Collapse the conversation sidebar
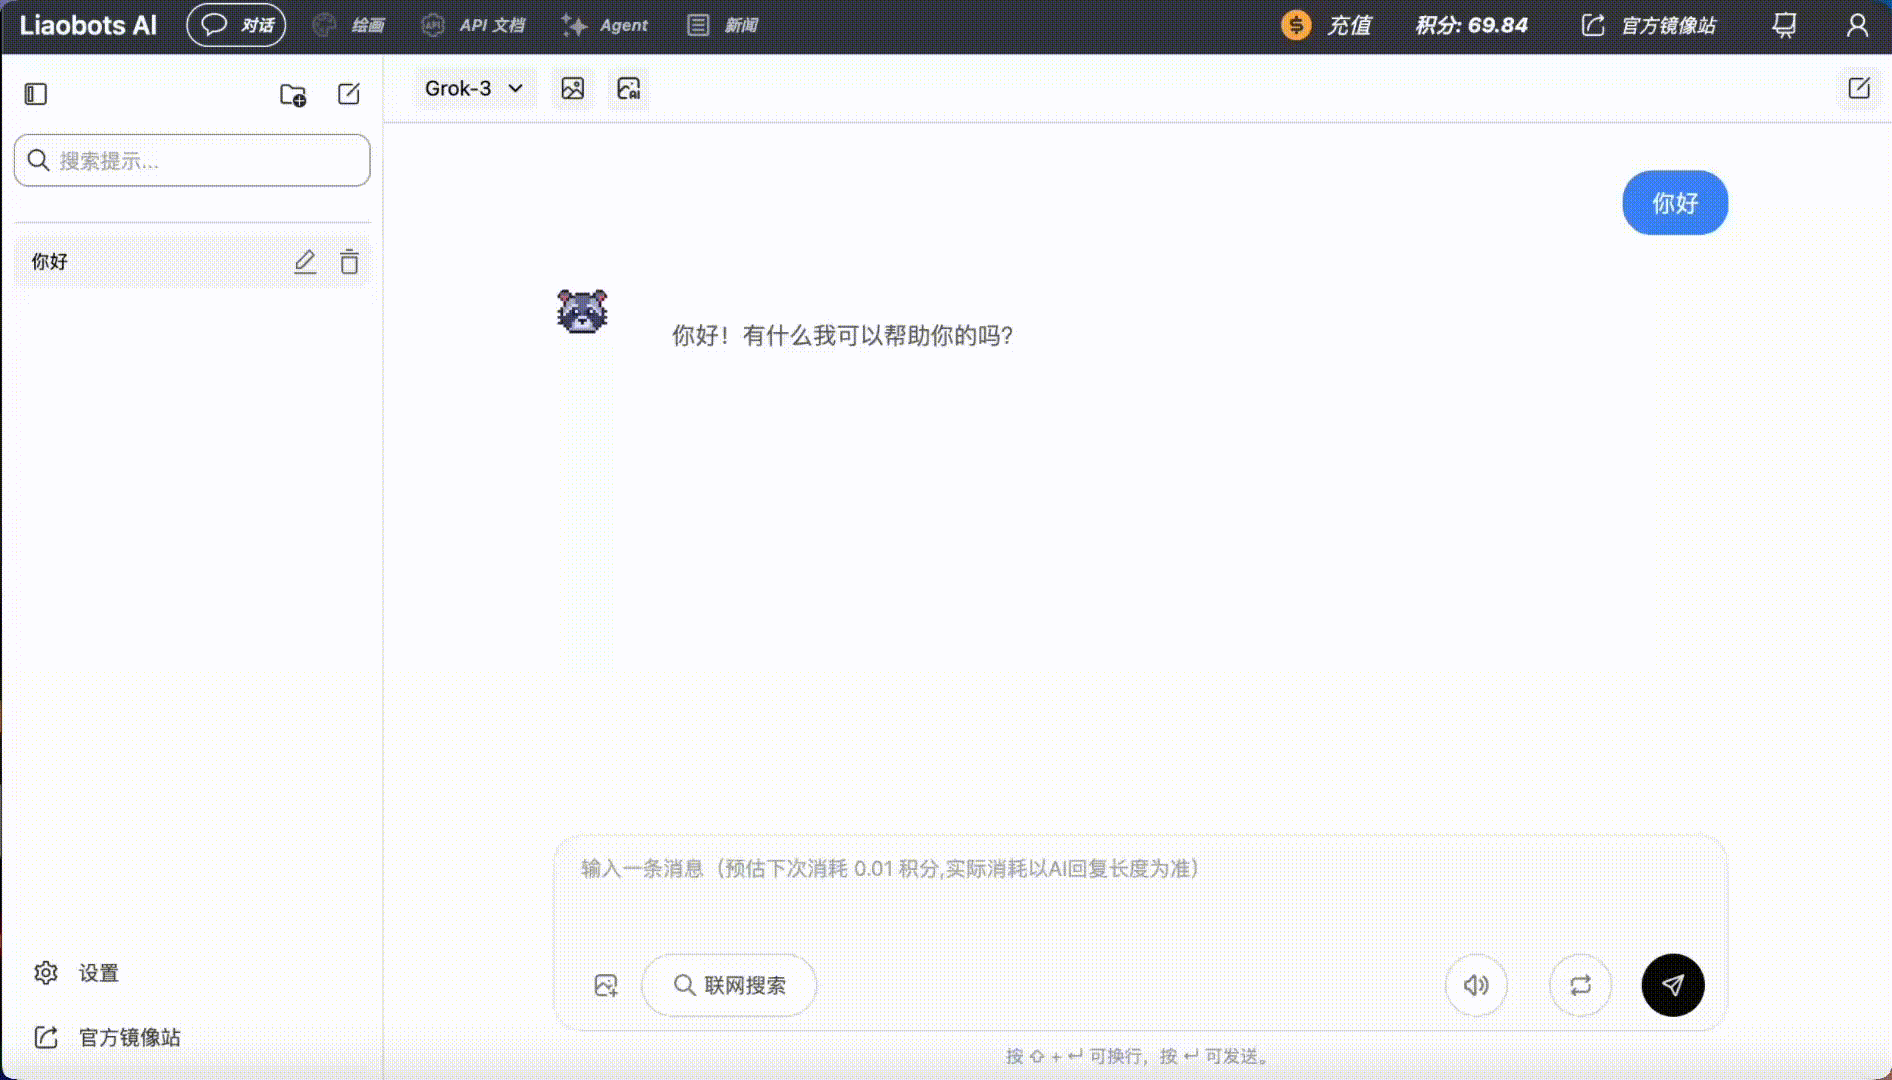1892x1080 pixels. [x=36, y=93]
